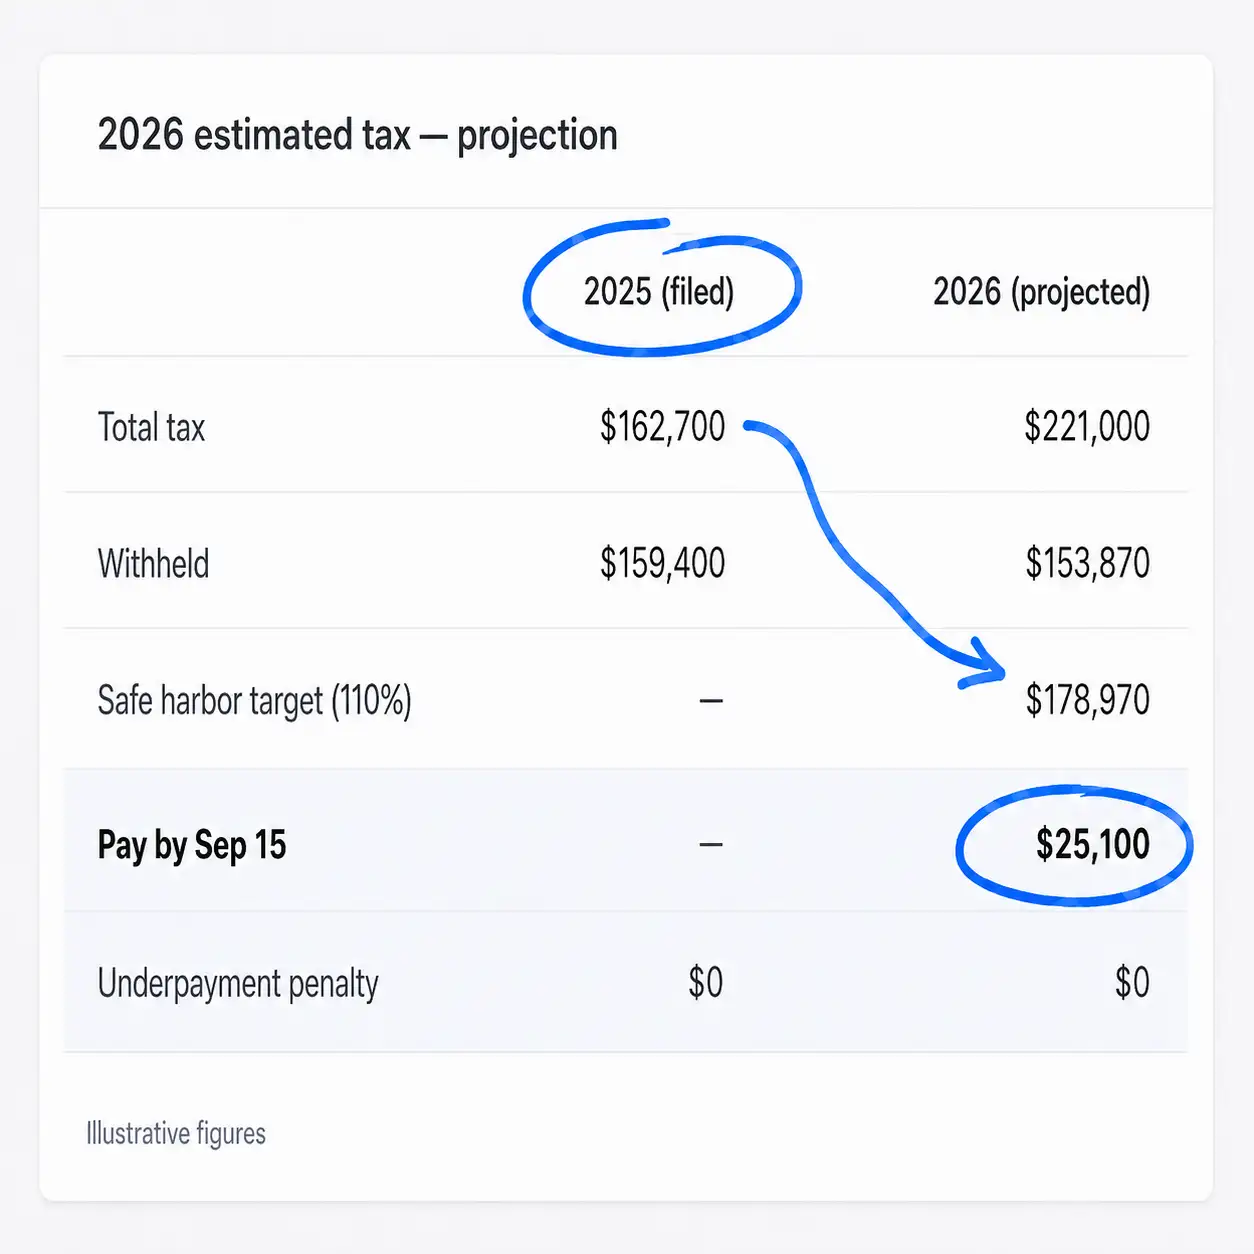Viewport: 1254px width, 1254px height.
Task: Click the Illustrative figures footnote
Action: [176, 1134]
